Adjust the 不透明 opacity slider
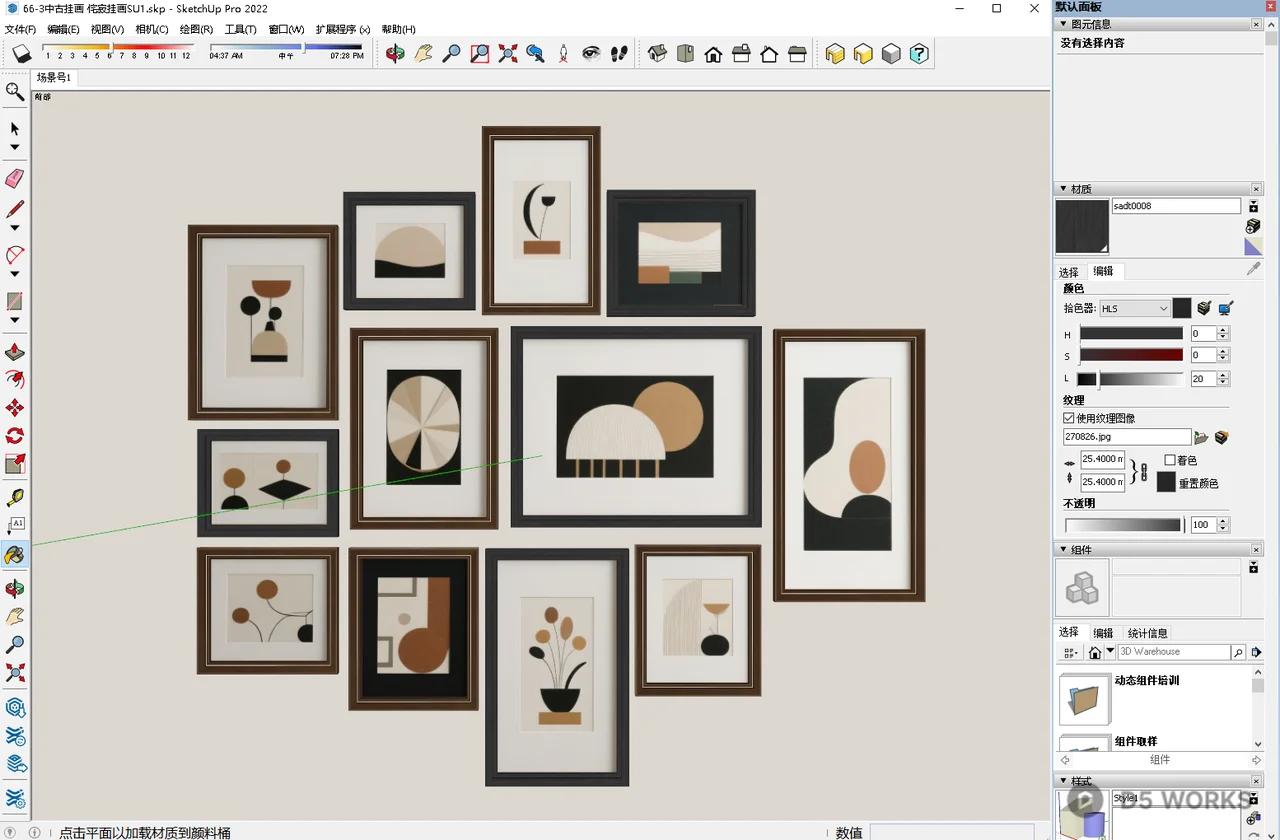1280x840 pixels. (1123, 525)
